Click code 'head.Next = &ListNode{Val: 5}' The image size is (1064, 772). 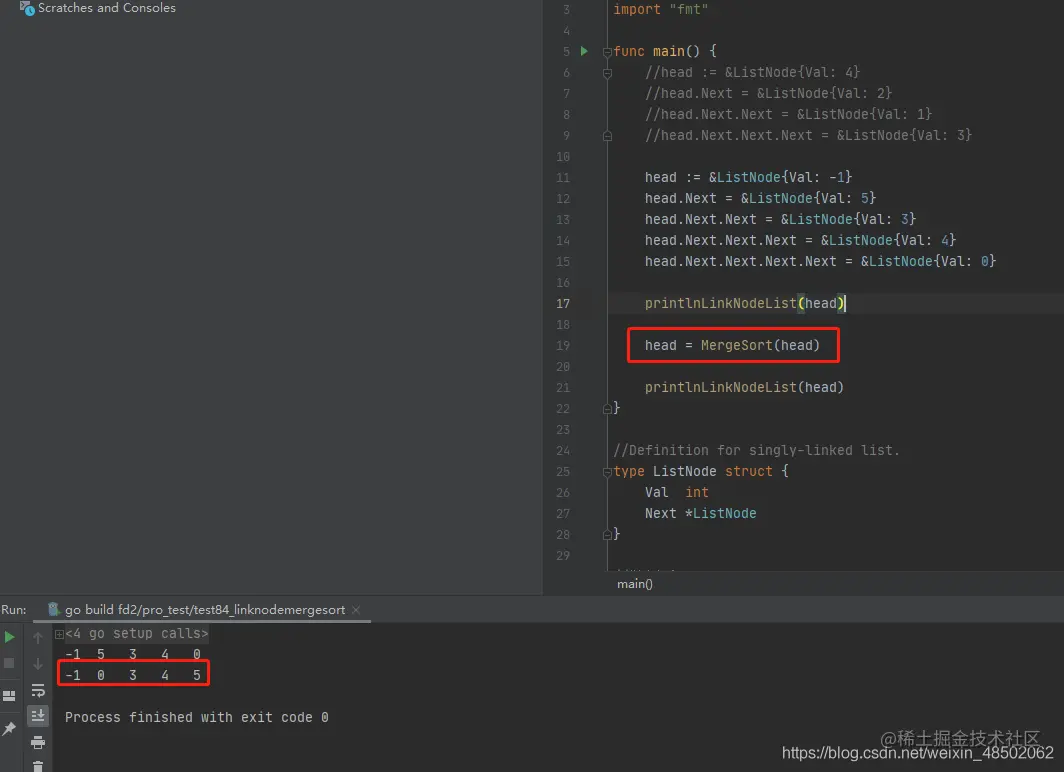click(x=760, y=198)
